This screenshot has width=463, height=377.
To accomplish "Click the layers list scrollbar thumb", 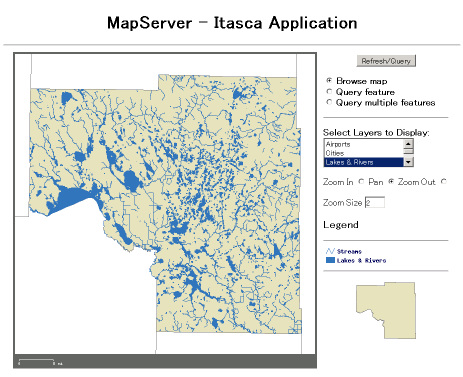I will point(408,151).
